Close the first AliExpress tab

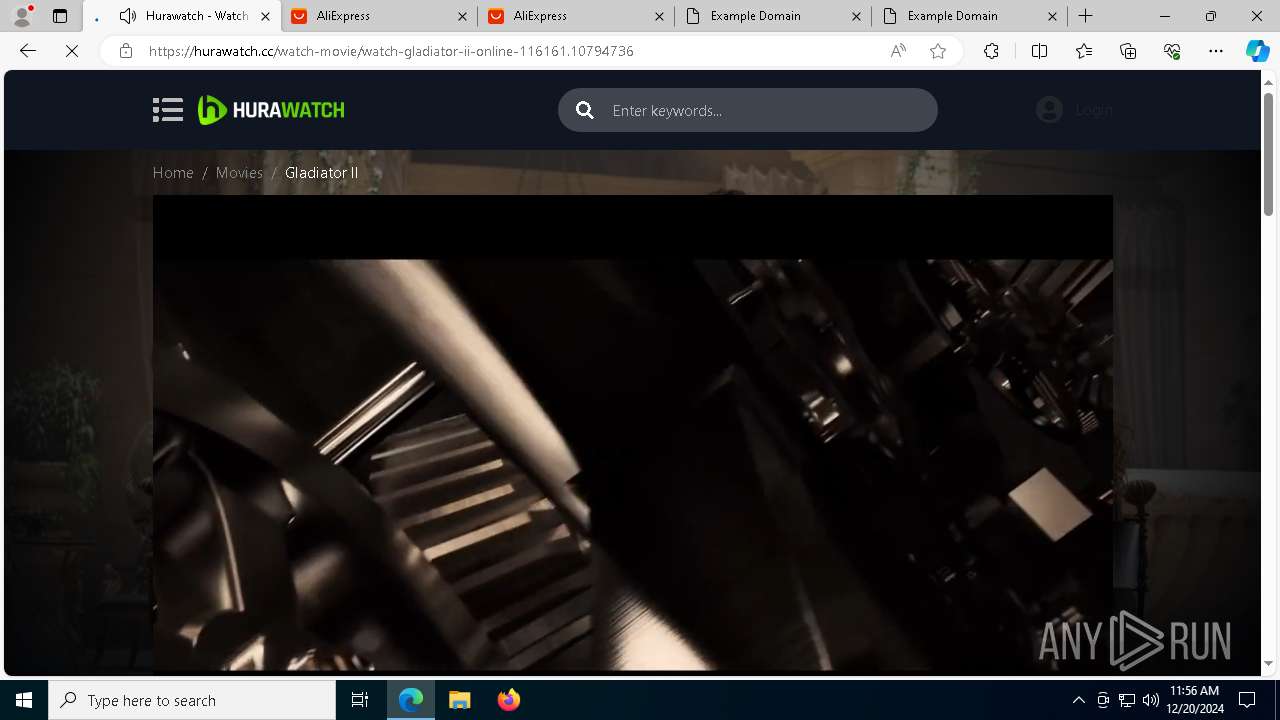(x=462, y=16)
